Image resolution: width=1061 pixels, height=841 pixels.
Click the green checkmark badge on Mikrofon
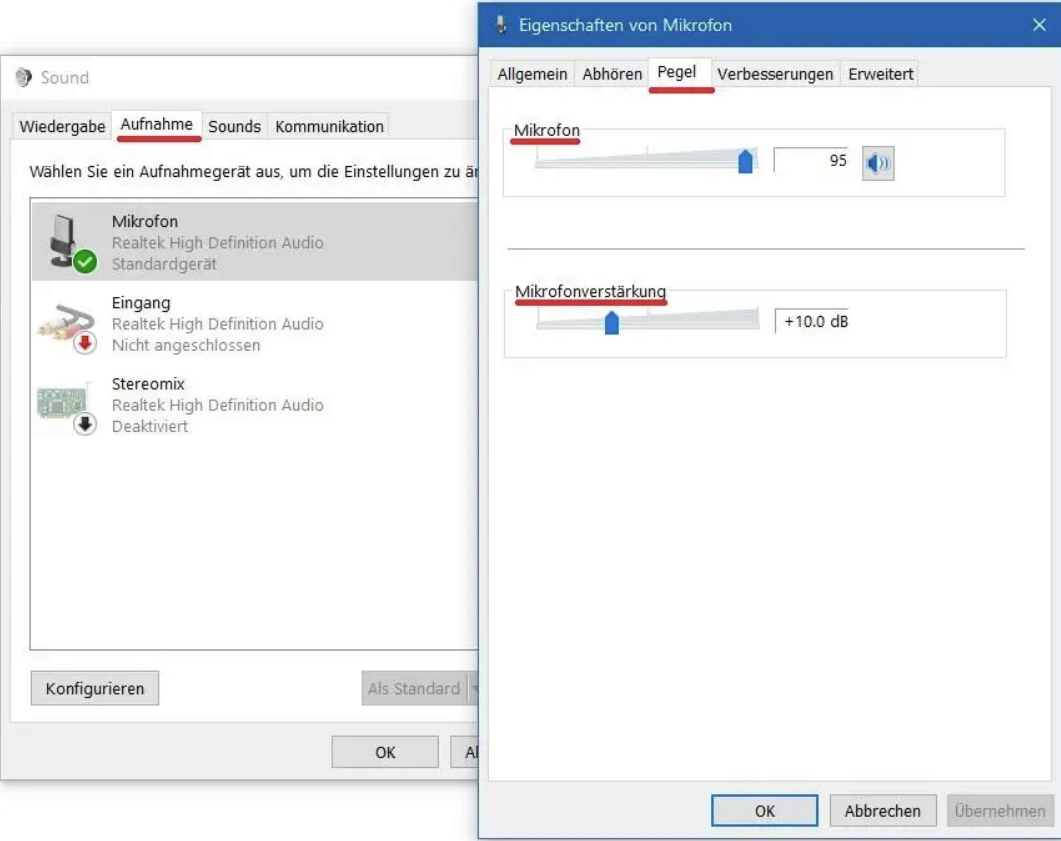point(85,261)
